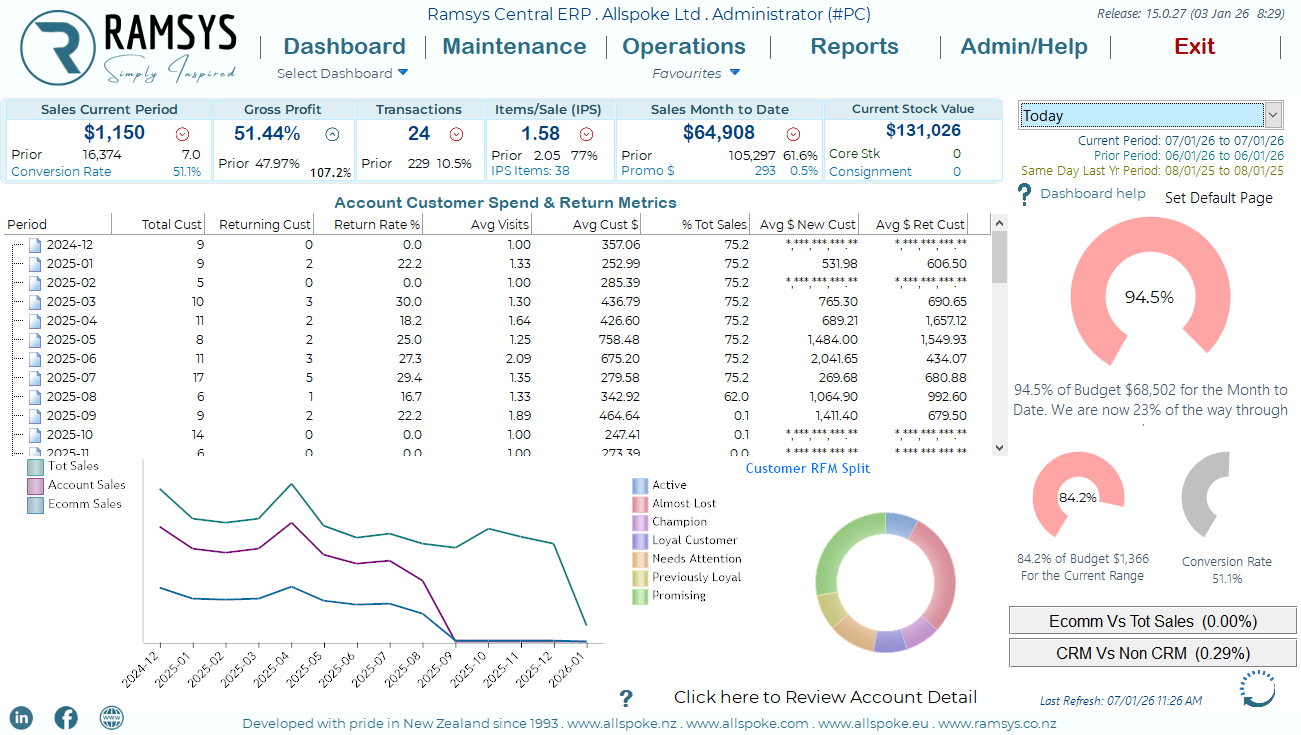Click the Ecomm Vs Tot Sales button

click(1152, 621)
